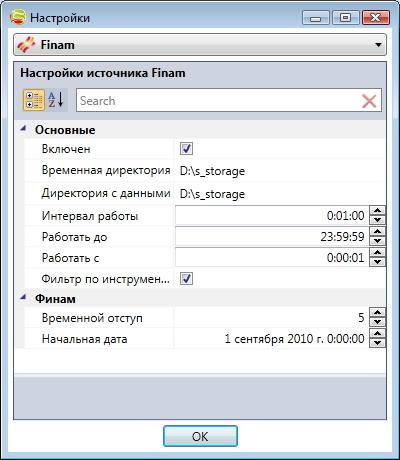Open the Finam source dropdown arrow
Screen dimensions: 400x460
(378, 45)
